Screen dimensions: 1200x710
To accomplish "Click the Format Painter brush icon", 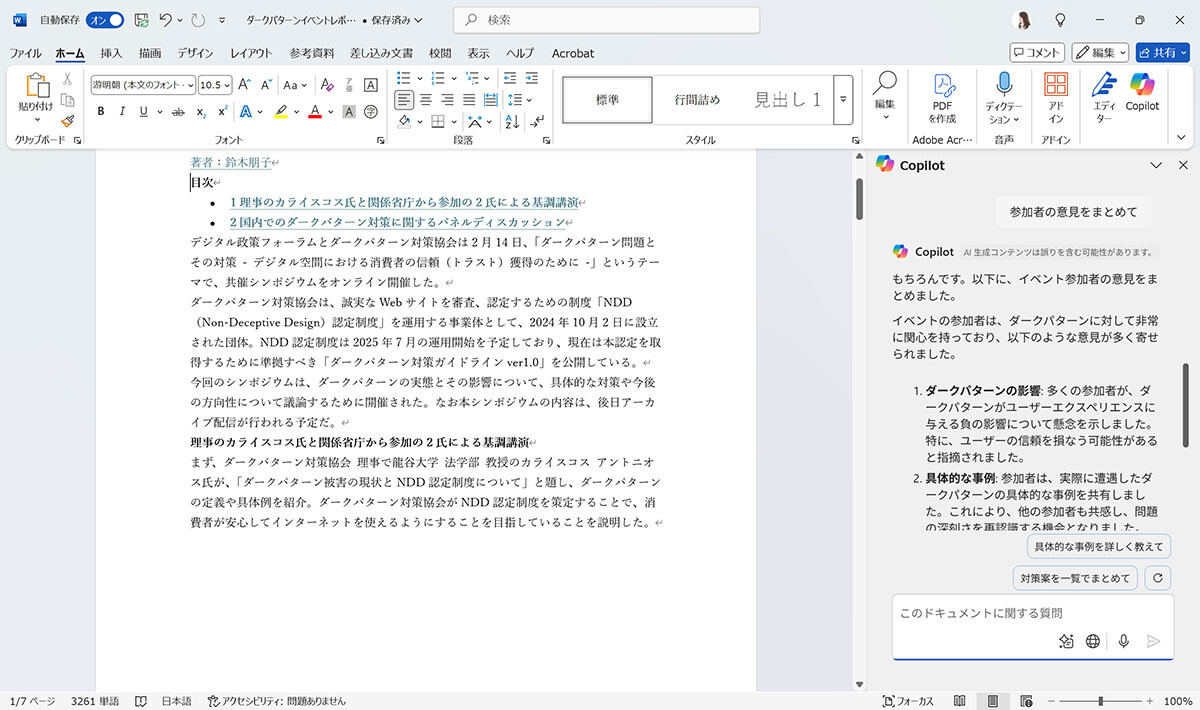I will [68, 120].
